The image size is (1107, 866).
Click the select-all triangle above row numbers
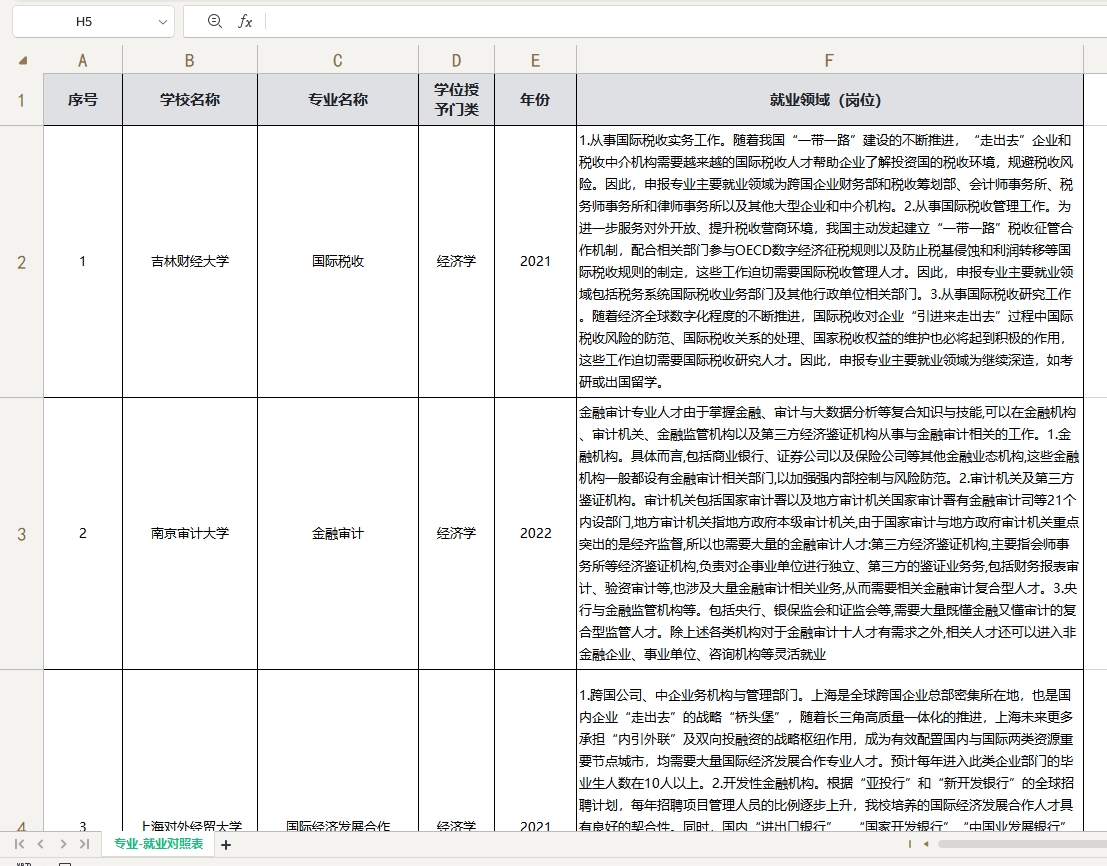click(22, 60)
